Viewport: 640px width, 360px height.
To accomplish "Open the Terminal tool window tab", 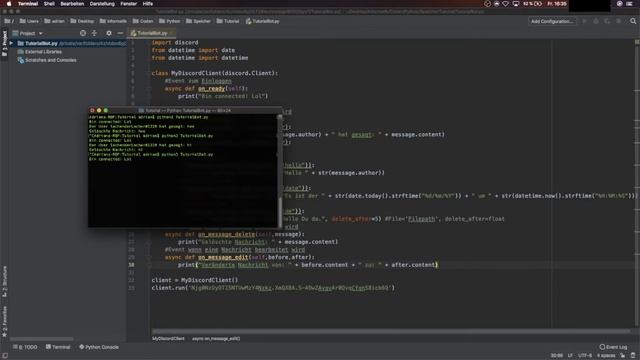I will [58, 347].
